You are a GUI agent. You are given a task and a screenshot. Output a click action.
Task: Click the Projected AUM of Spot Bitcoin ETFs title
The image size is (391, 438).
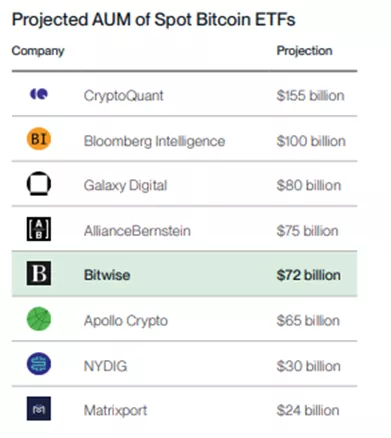[154, 19]
